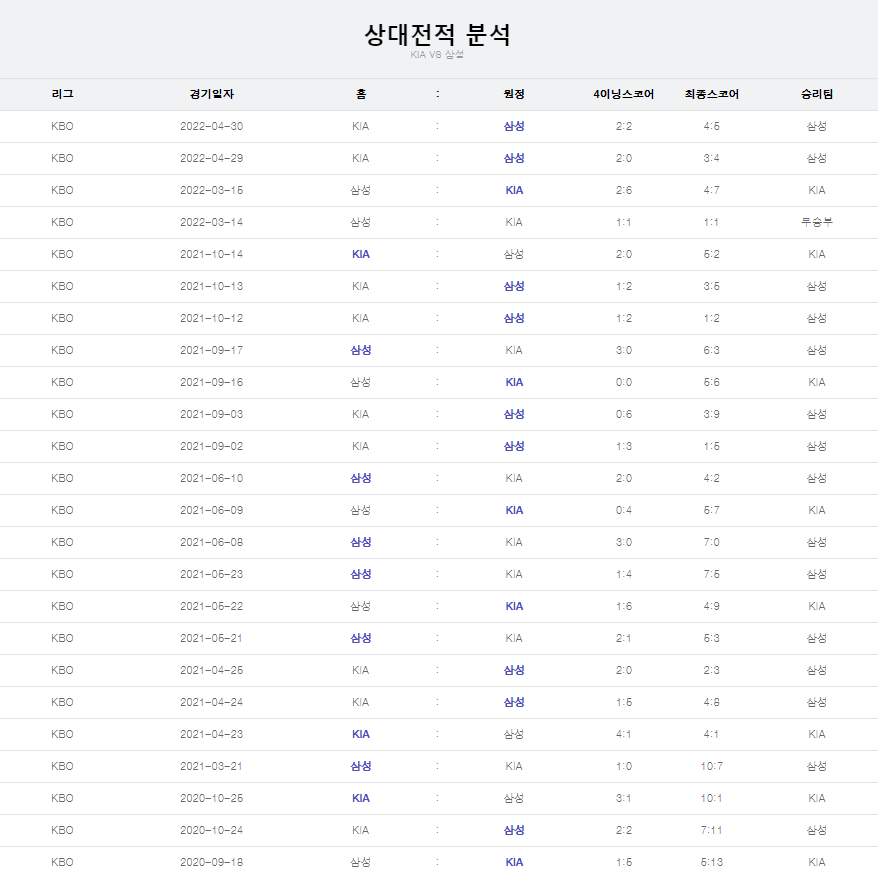Image resolution: width=878 pixels, height=874 pixels.
Task: Click the "원정" column header
Action: pyautogui.click(x=514, y=94)
